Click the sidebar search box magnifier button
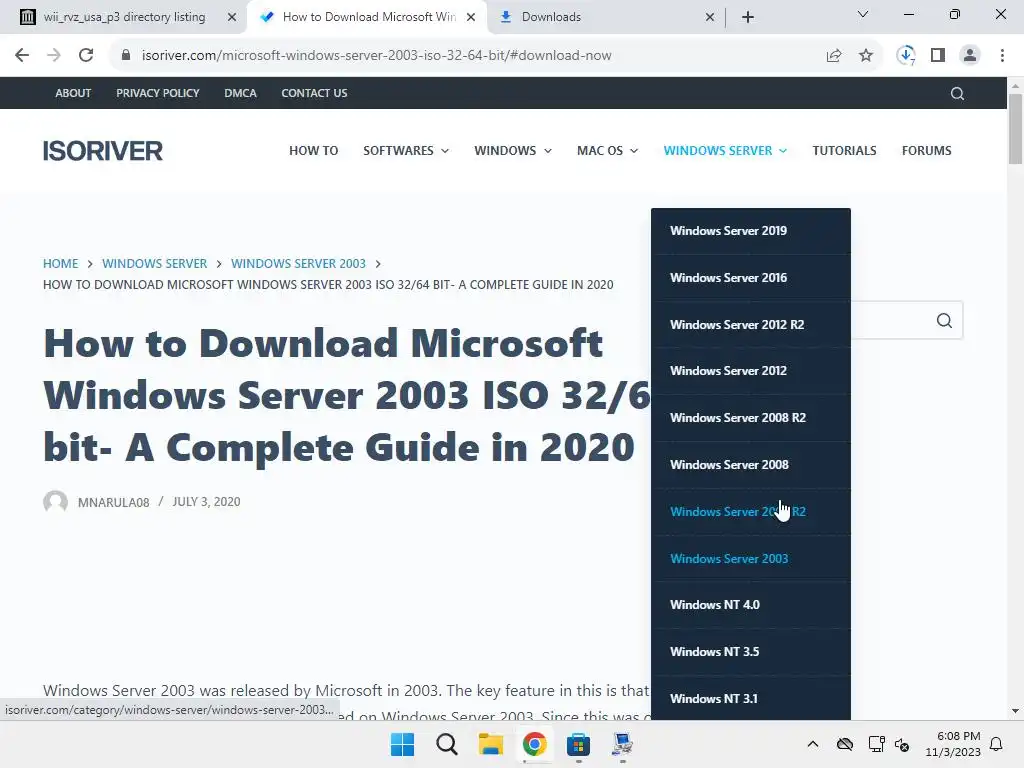This screenshot has width=1024, height=768. 944,321
